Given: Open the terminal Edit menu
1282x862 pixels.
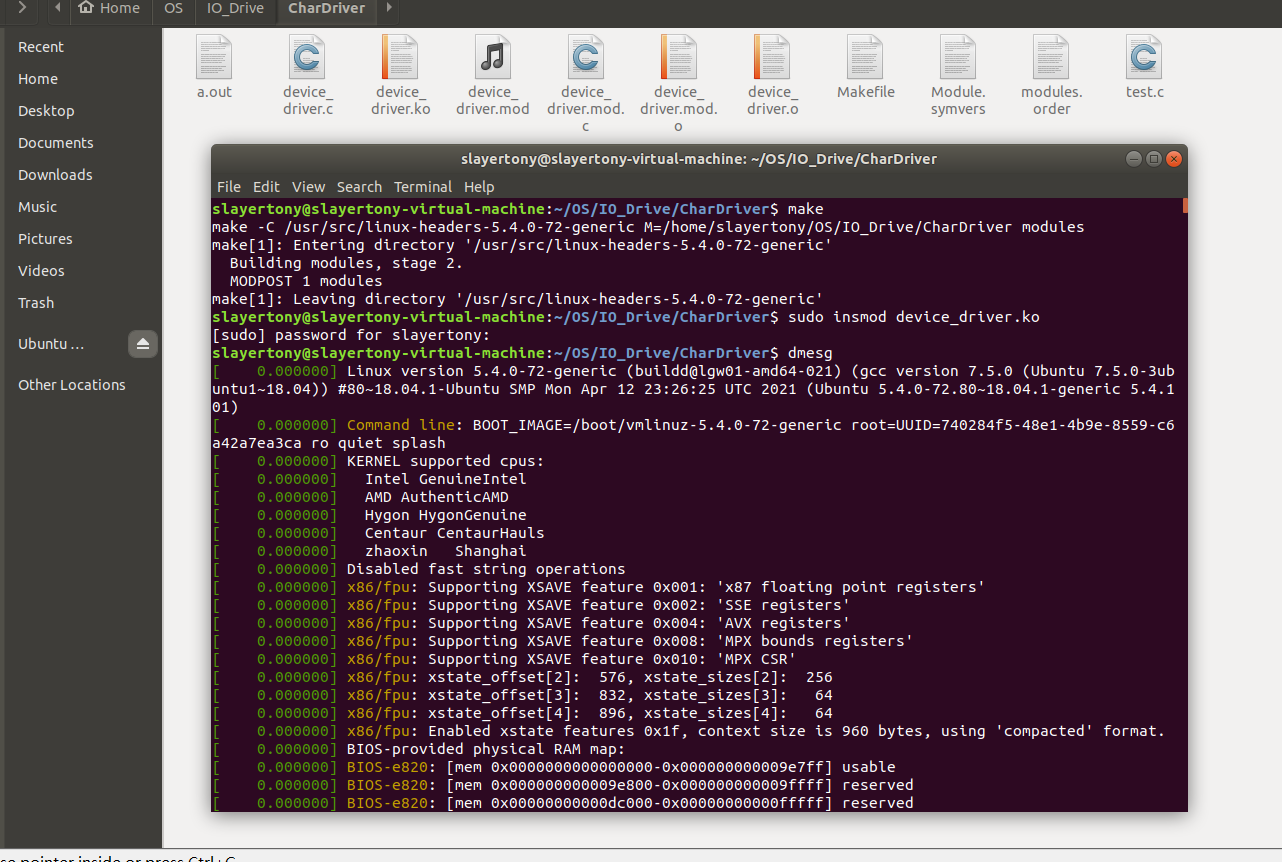Looking at the screenshot, I should [x=266, y=187].
